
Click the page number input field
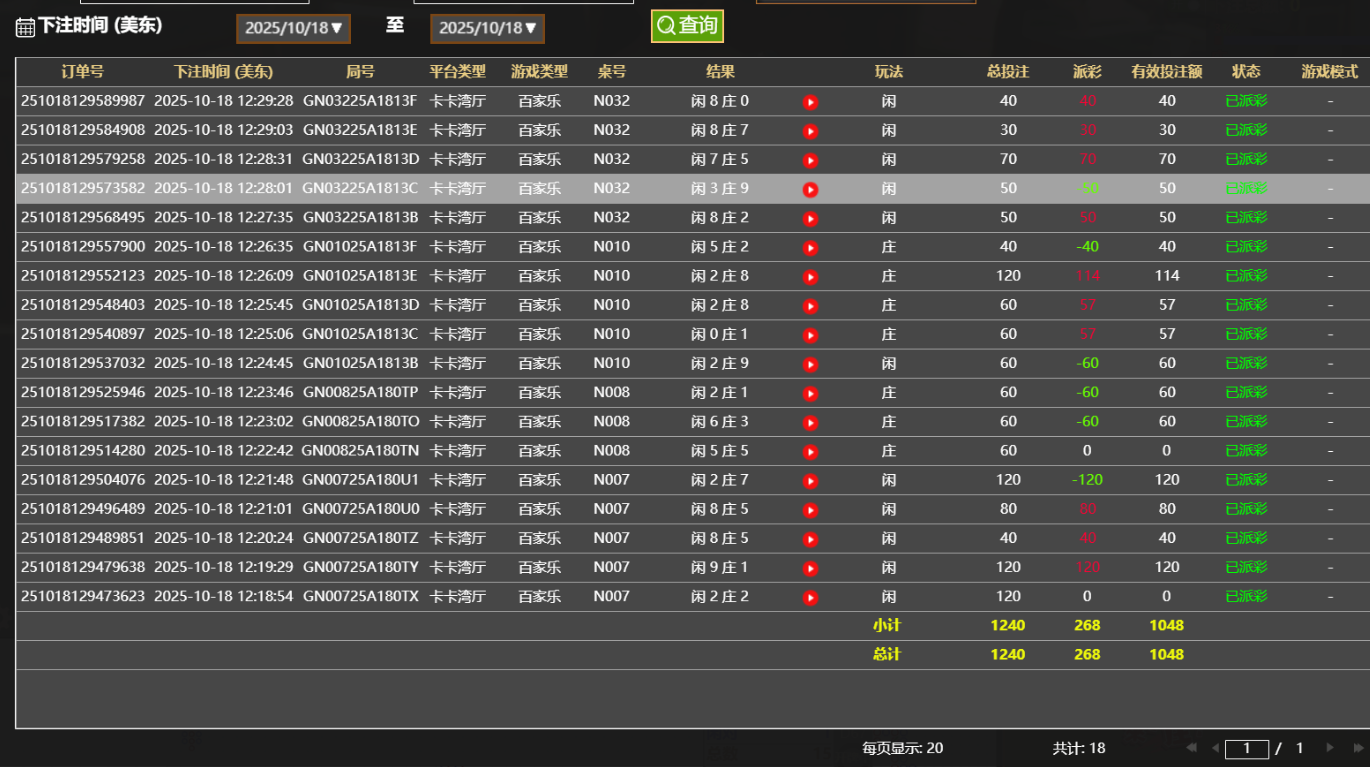[1247, 748]
